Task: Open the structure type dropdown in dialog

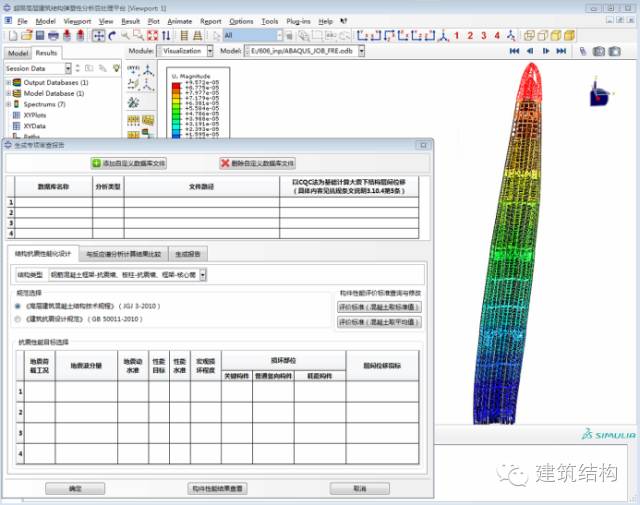Action: 203,275
